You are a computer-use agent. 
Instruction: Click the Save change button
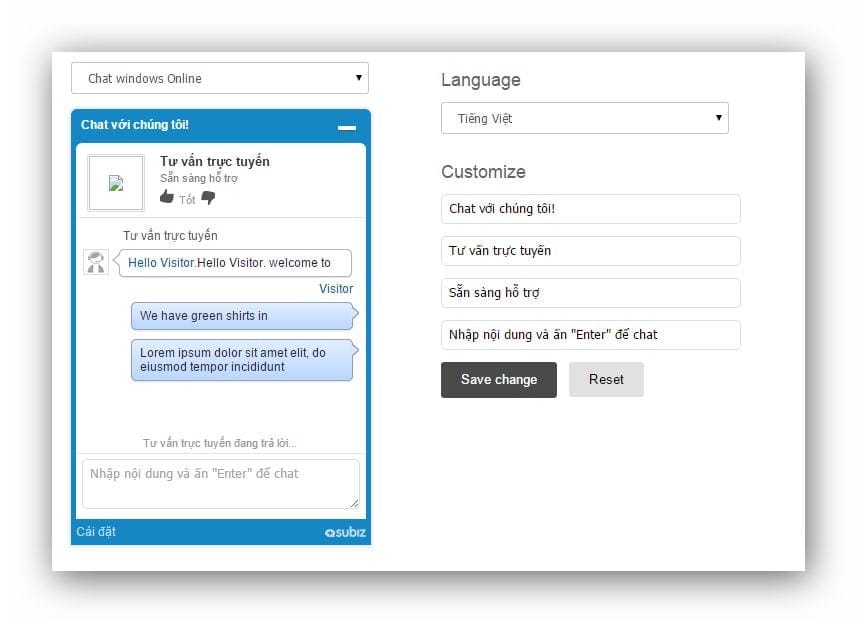[498, 380]
